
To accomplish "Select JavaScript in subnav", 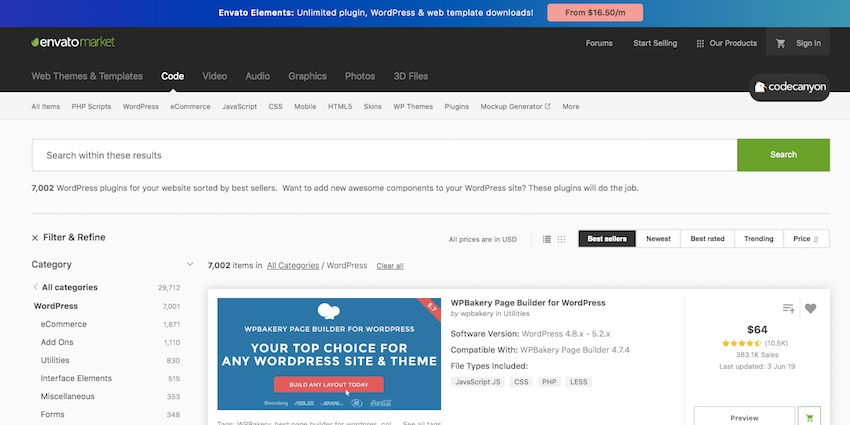I will tap(239, 107).
